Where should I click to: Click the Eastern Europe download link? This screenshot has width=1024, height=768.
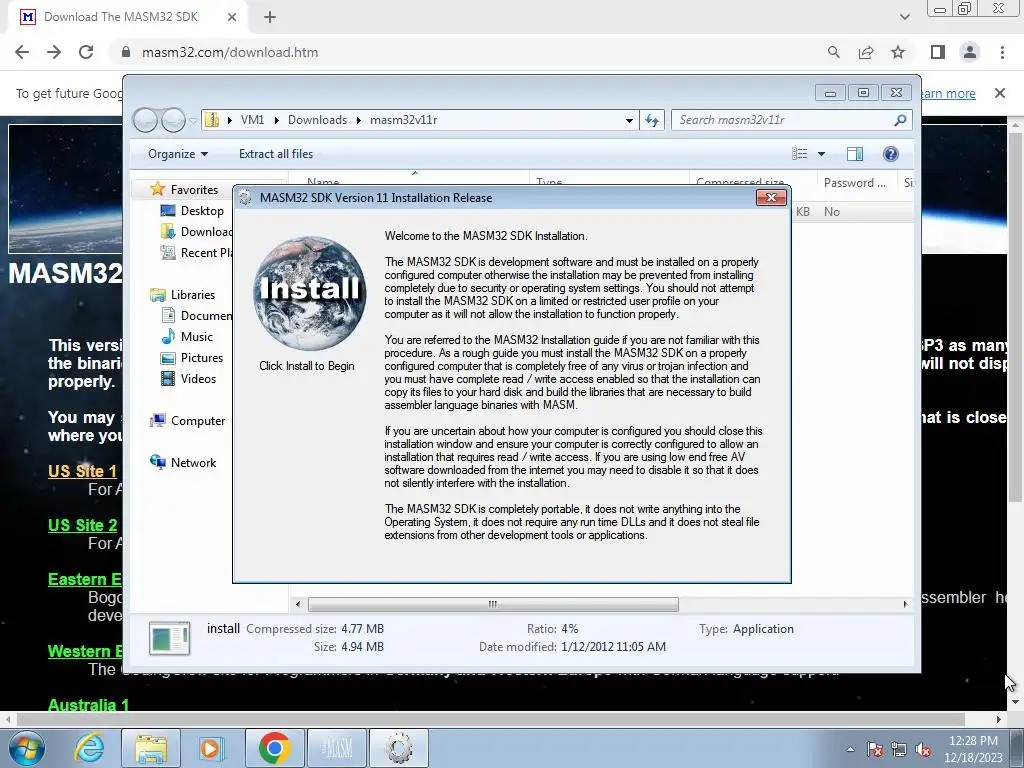(85, 579)
